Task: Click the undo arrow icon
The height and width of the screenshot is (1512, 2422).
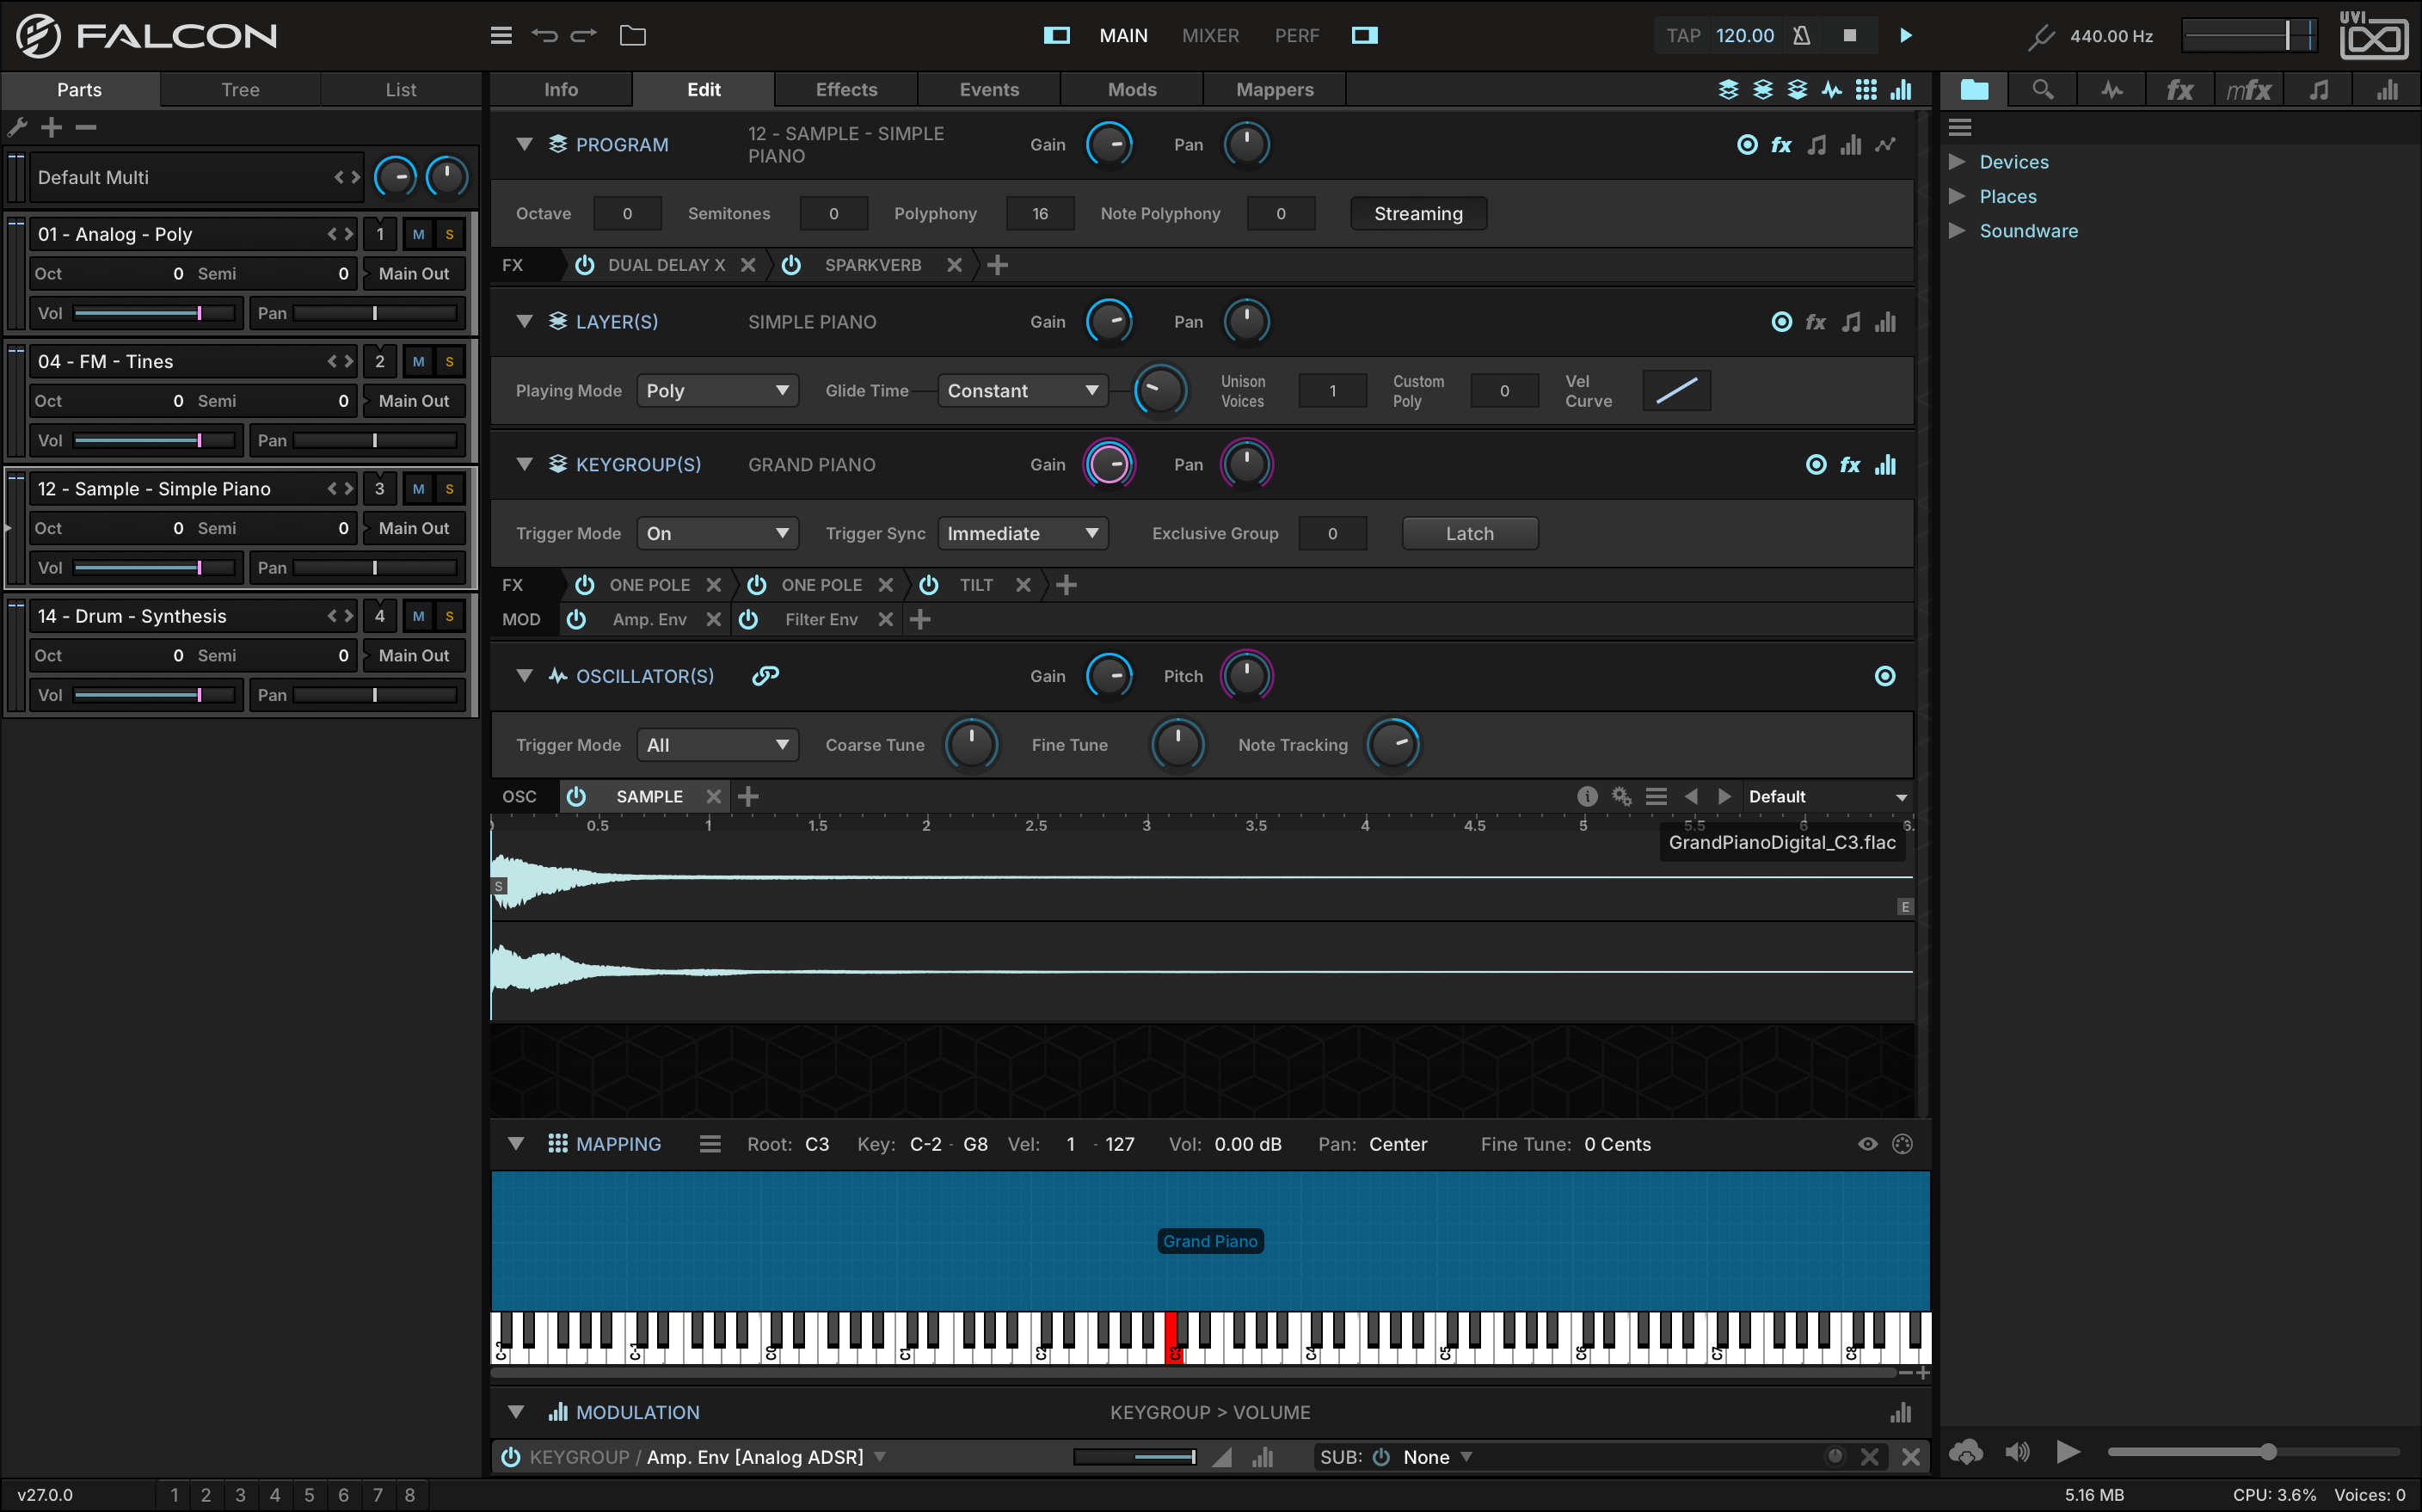Action: 544,36
